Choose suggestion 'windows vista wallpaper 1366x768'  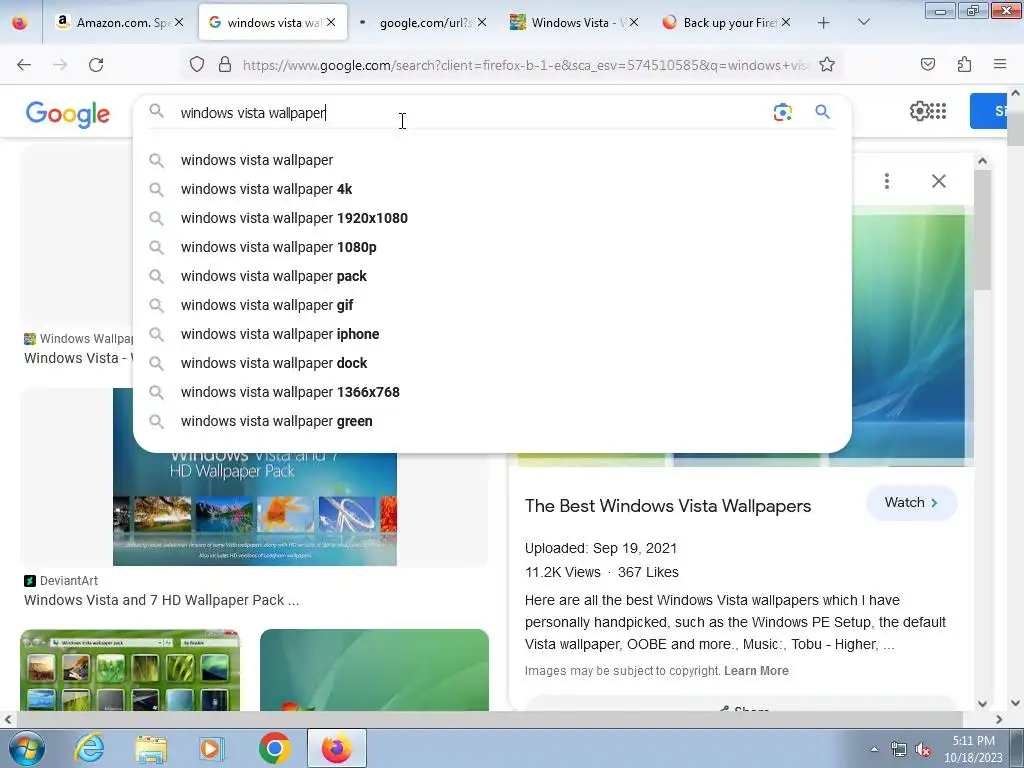click(492, 392)
